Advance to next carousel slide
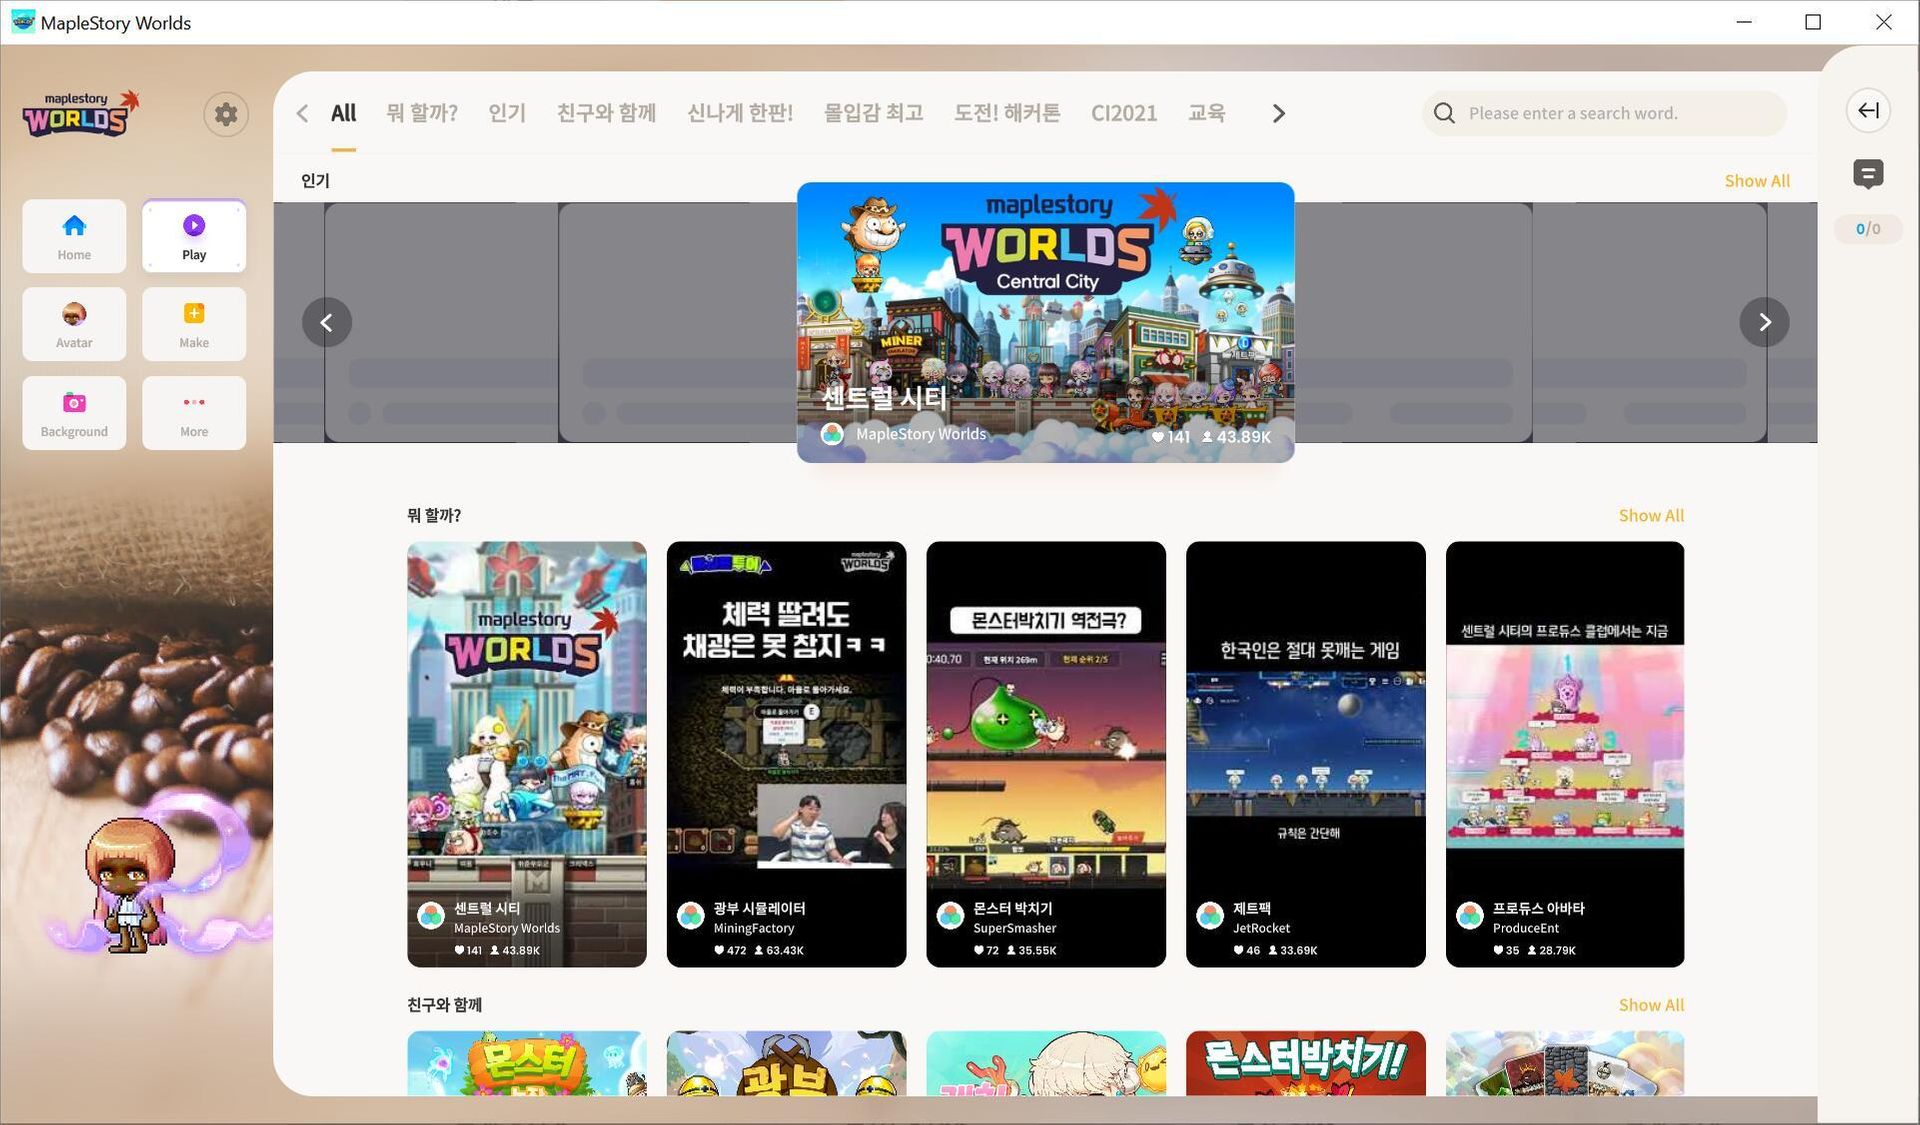The image size is (1920, 1125). (1764, 322)
